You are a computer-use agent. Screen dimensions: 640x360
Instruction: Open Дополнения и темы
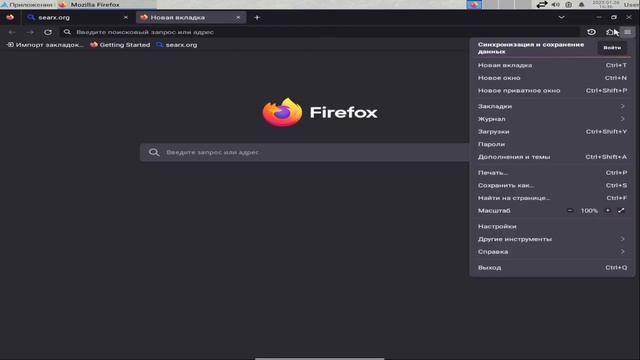[552, 157]
